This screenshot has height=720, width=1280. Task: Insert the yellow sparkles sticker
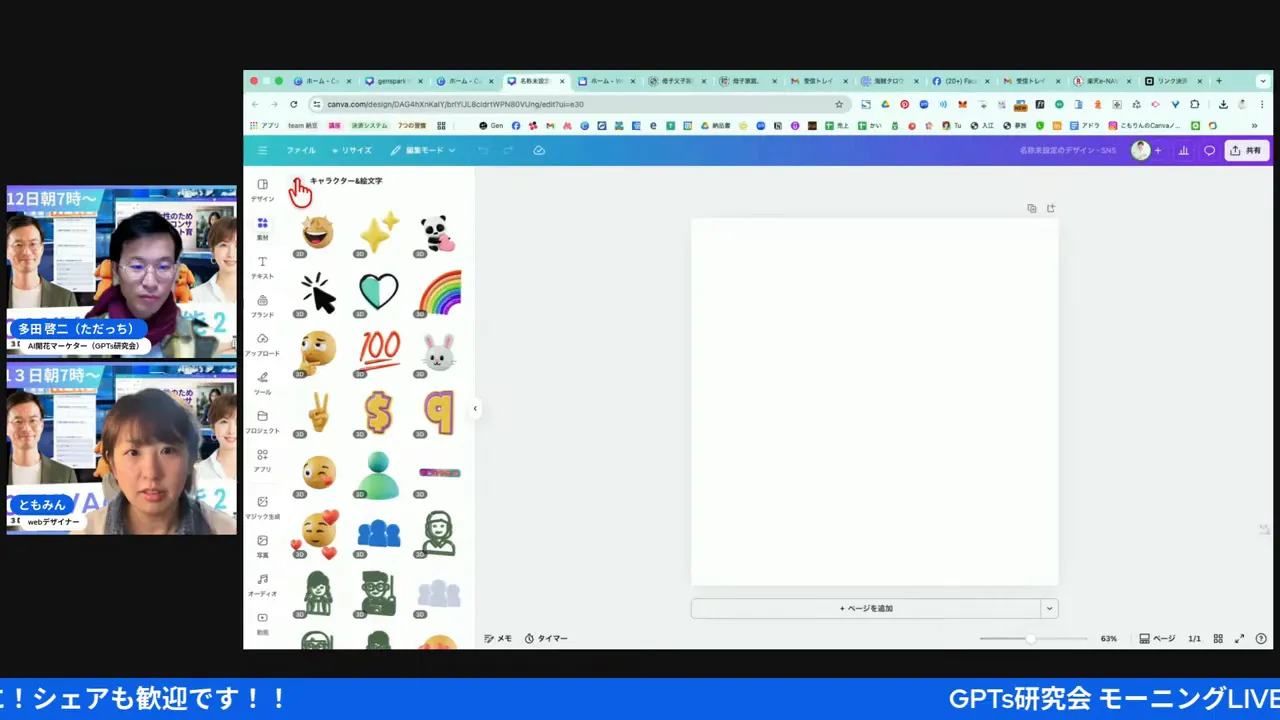379,233
